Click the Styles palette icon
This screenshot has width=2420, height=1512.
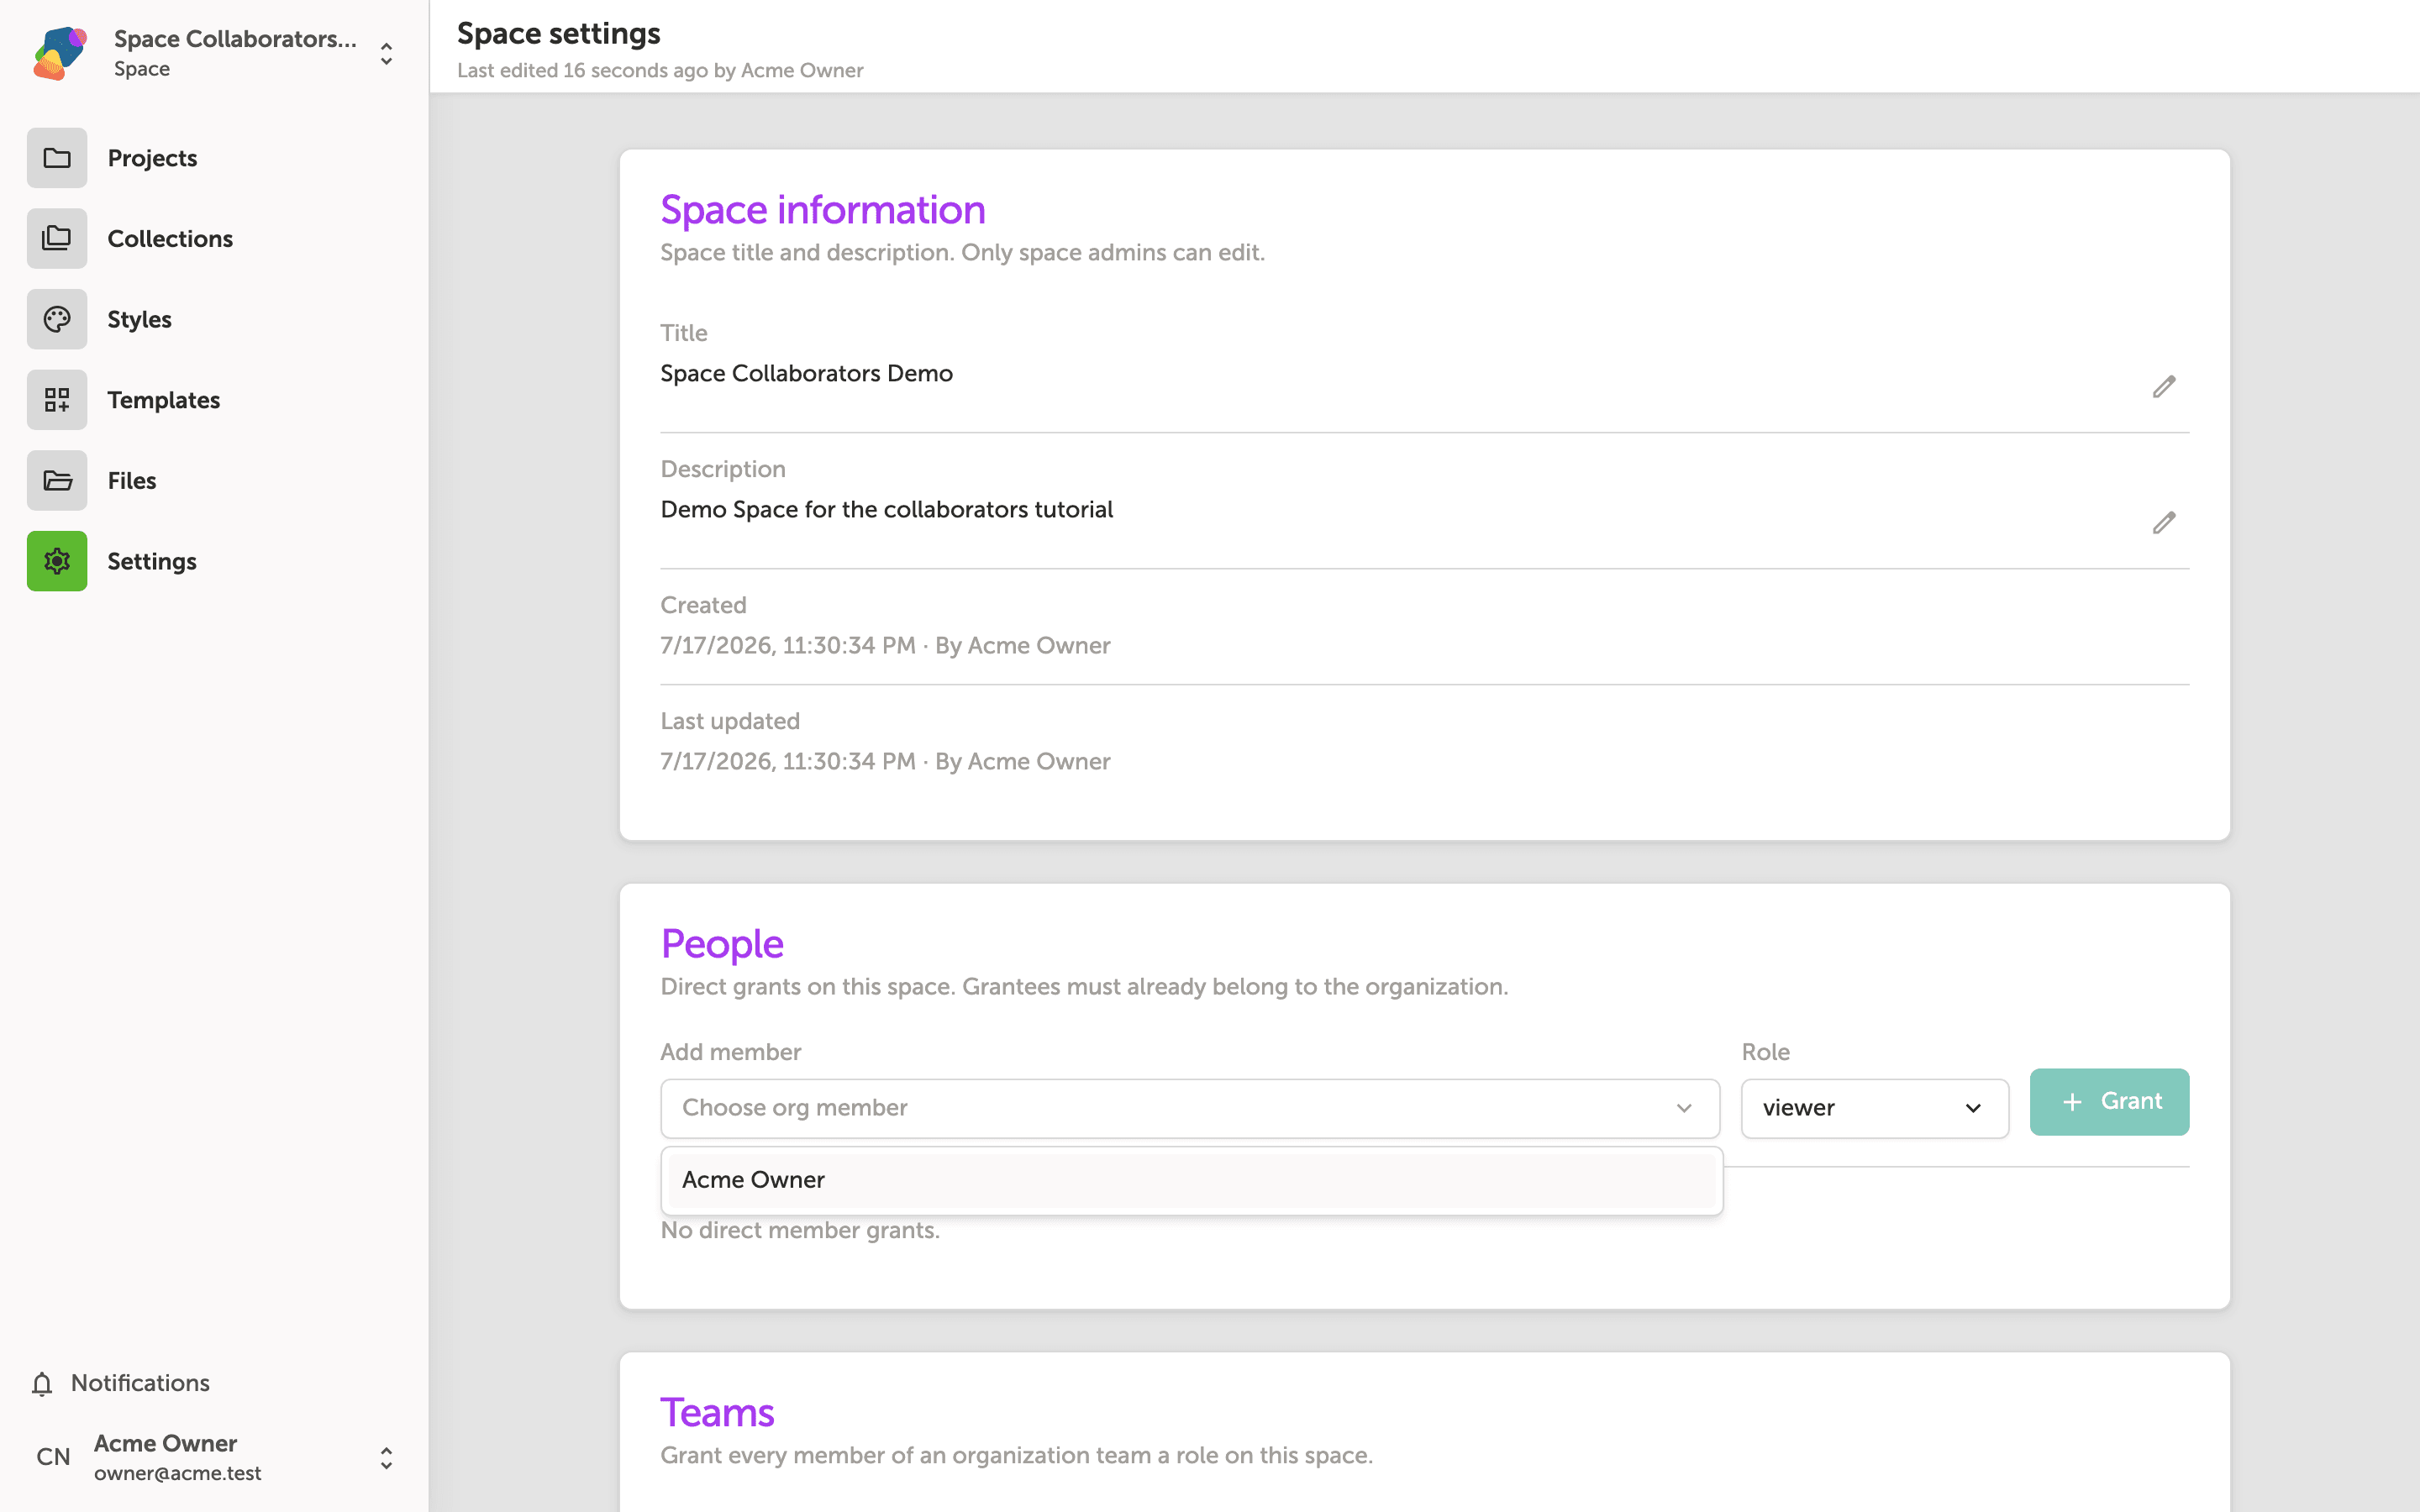57,319
